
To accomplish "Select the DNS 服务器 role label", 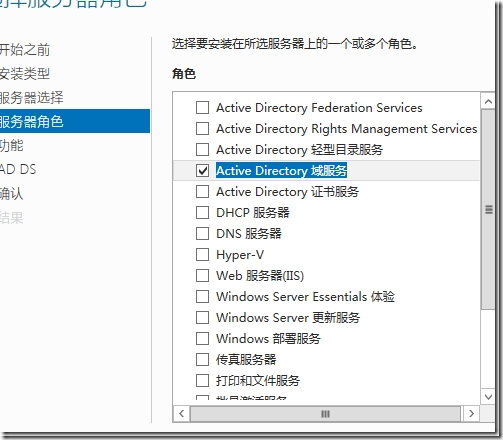I will click(x=249, y=234).
